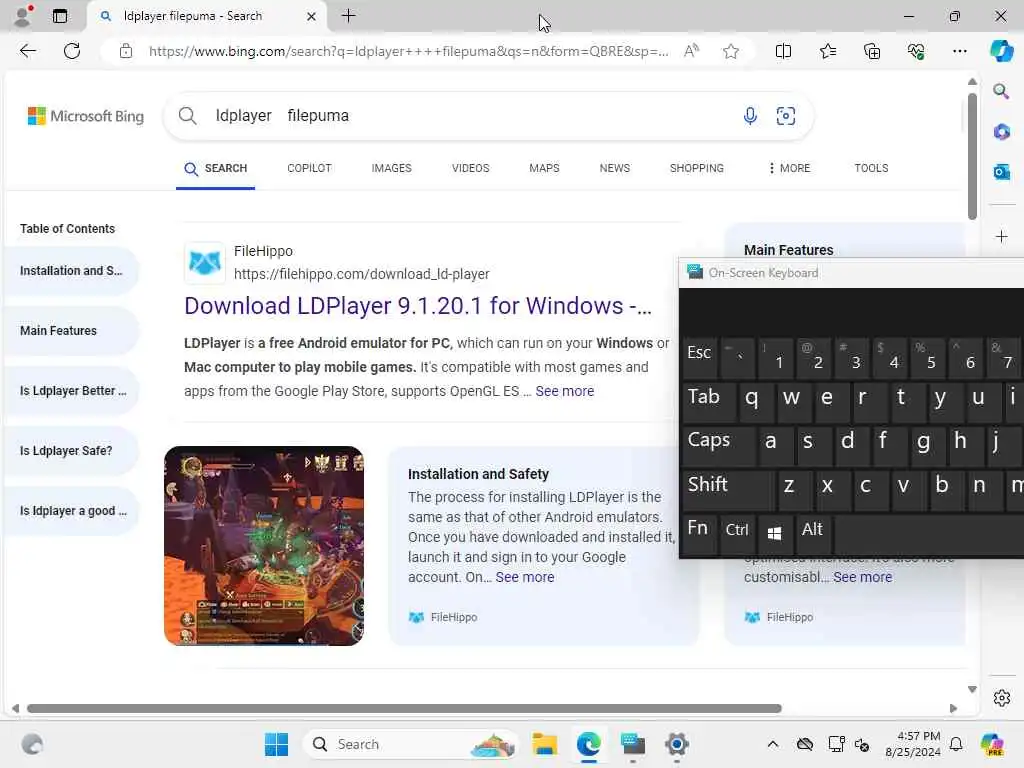Click the magnifier inside Bing search box
Viewport: 1024px width, 768px height.
(x=187, y=116)
